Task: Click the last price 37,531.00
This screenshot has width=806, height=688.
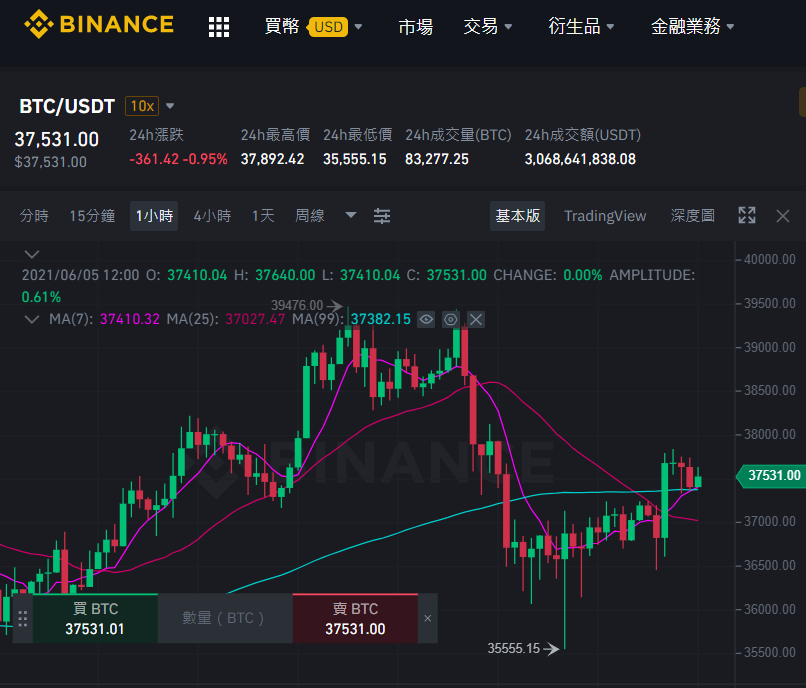Action: pyautogui.click(x=57, y=139)
